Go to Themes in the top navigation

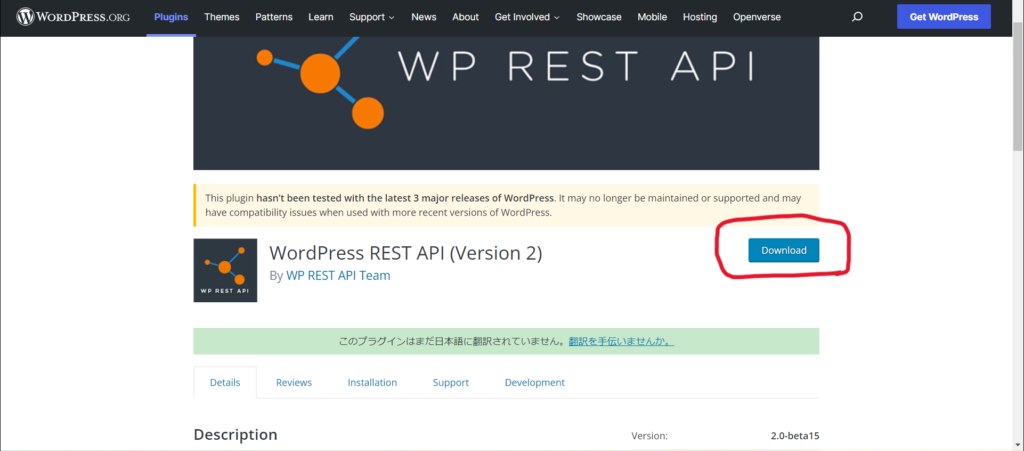(x=221, y=17)
